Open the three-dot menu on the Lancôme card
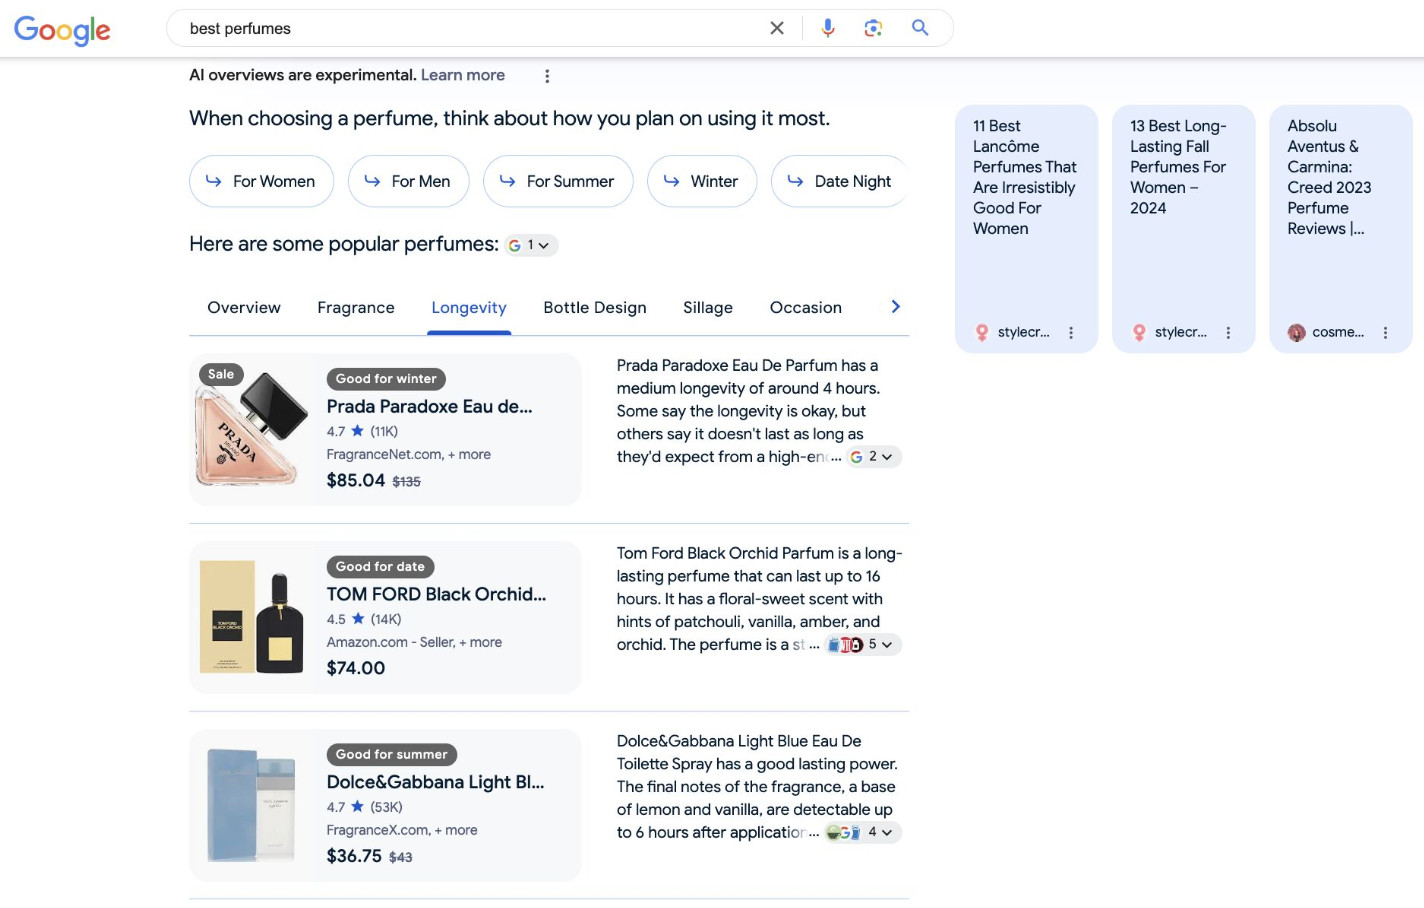The height and width of the screenshot is (908, 1424). (x=1071, y=332)
